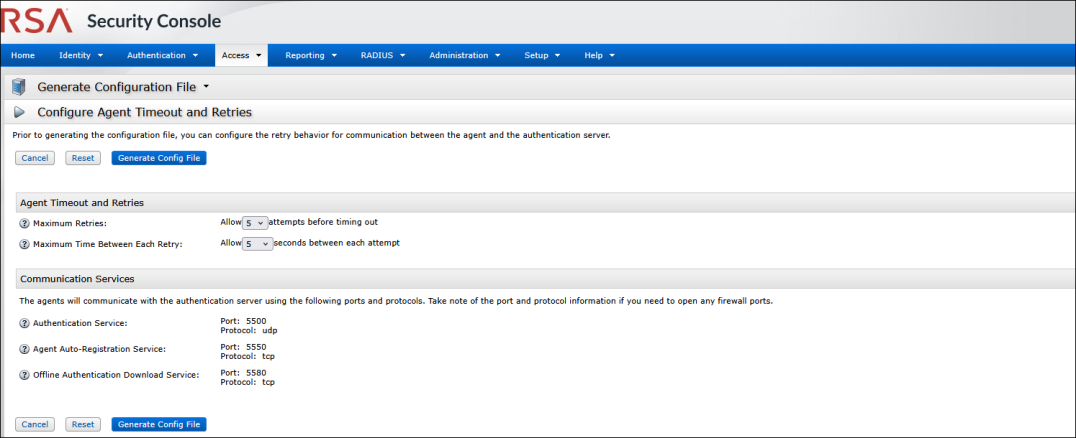Open help icon for Maximum Retries
The image size is (1076, 438).
(25, 223)
